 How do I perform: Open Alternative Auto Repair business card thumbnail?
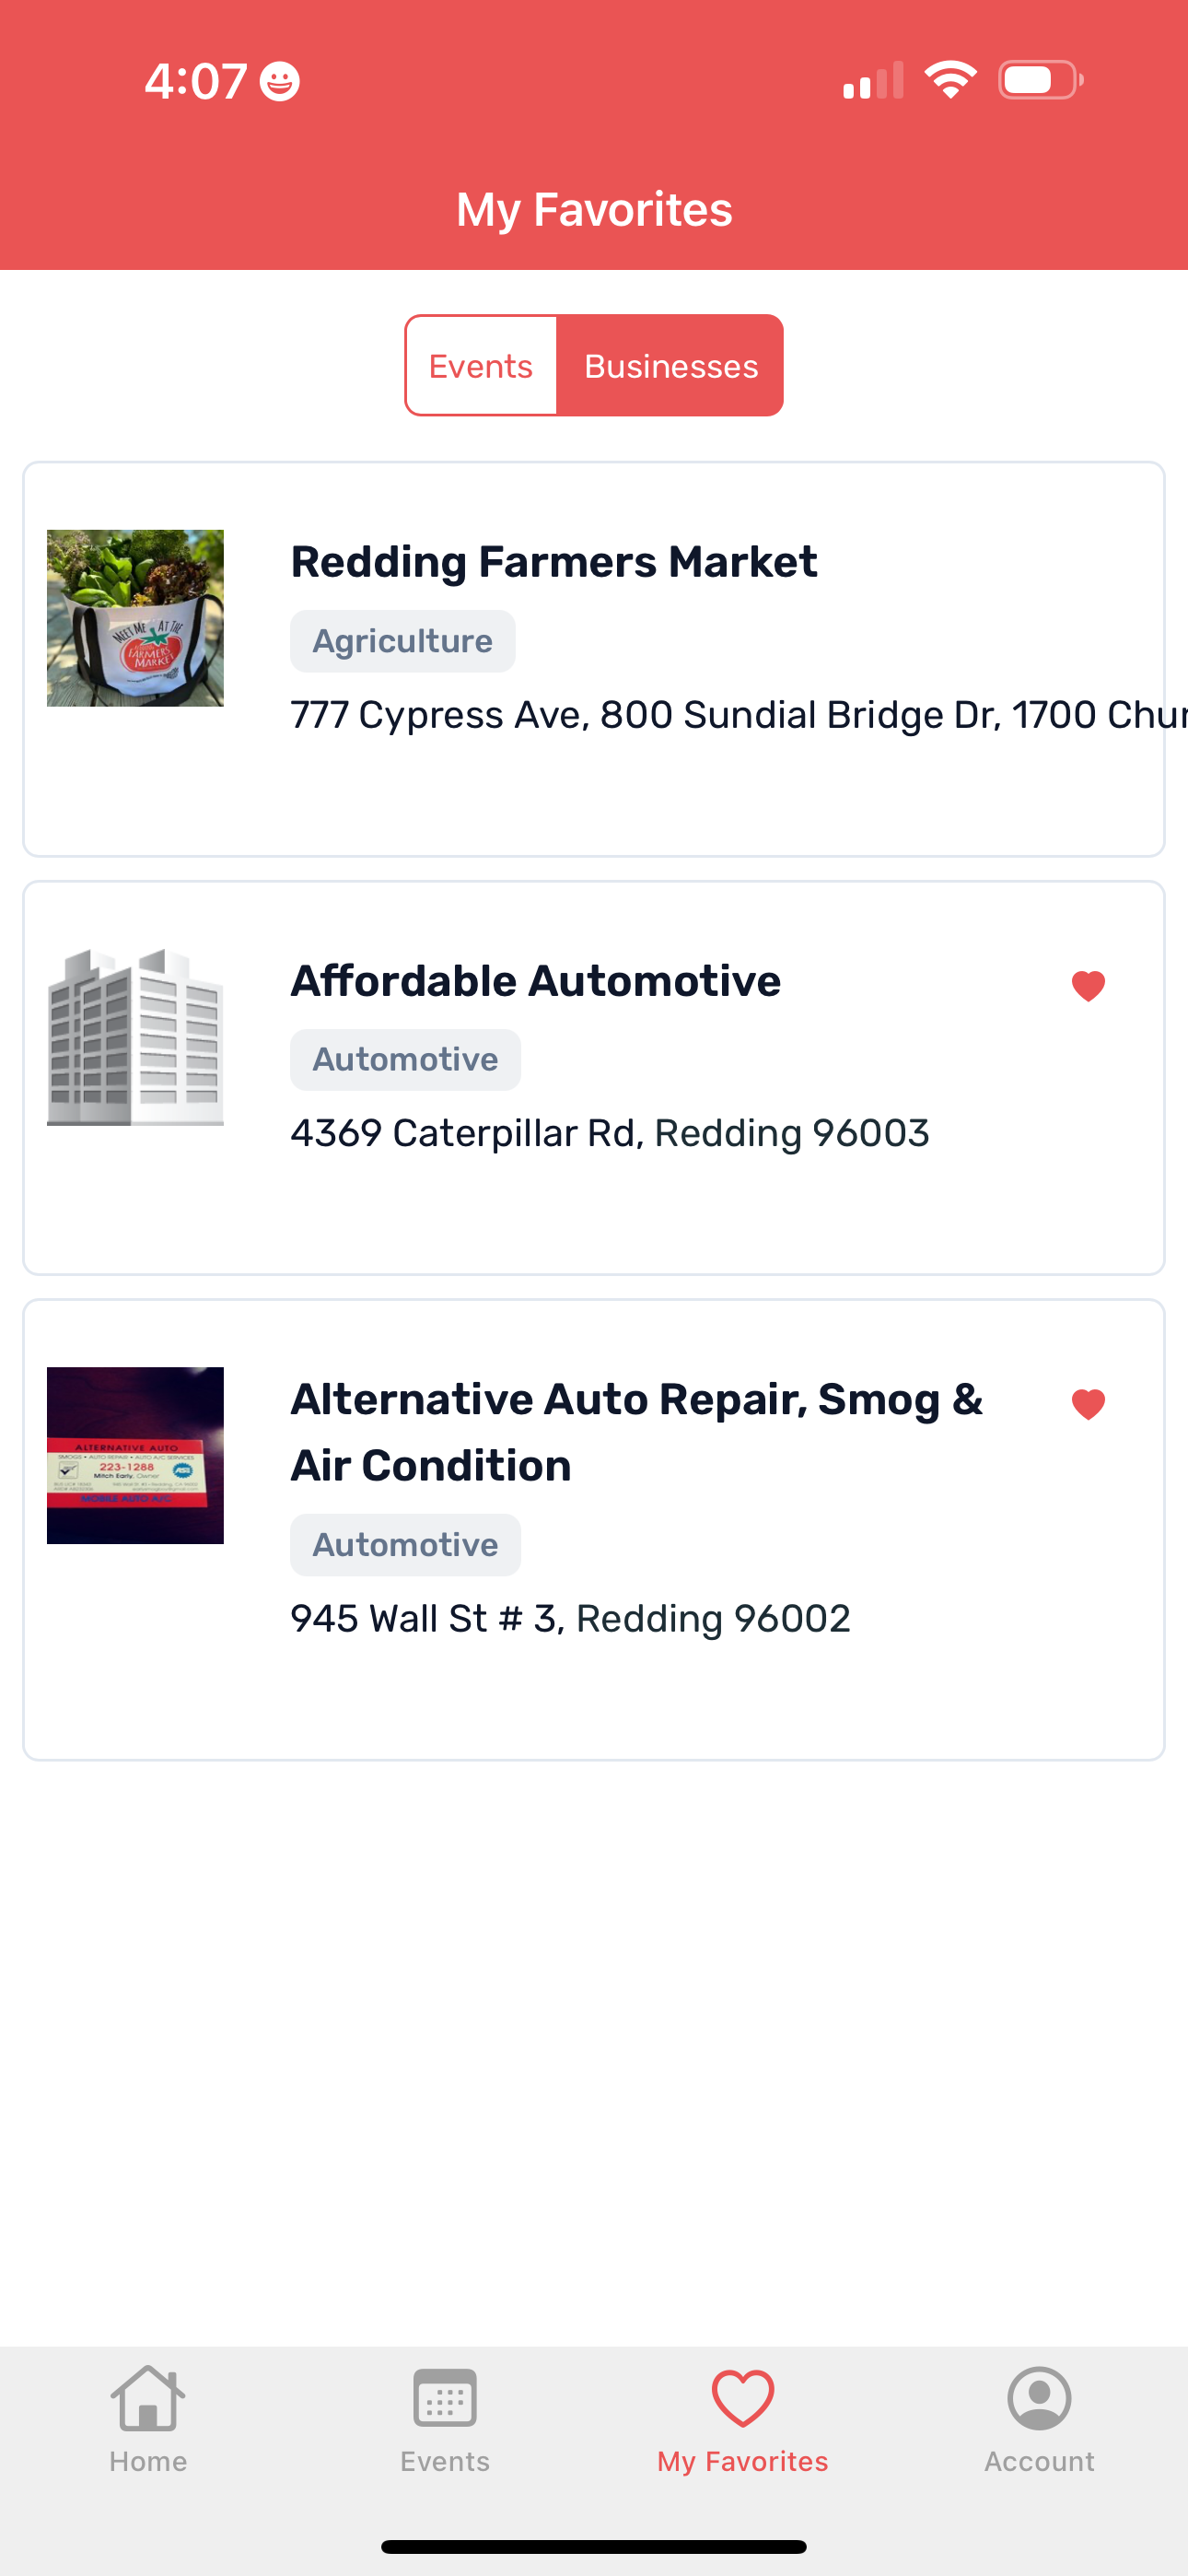point(135,1455)
